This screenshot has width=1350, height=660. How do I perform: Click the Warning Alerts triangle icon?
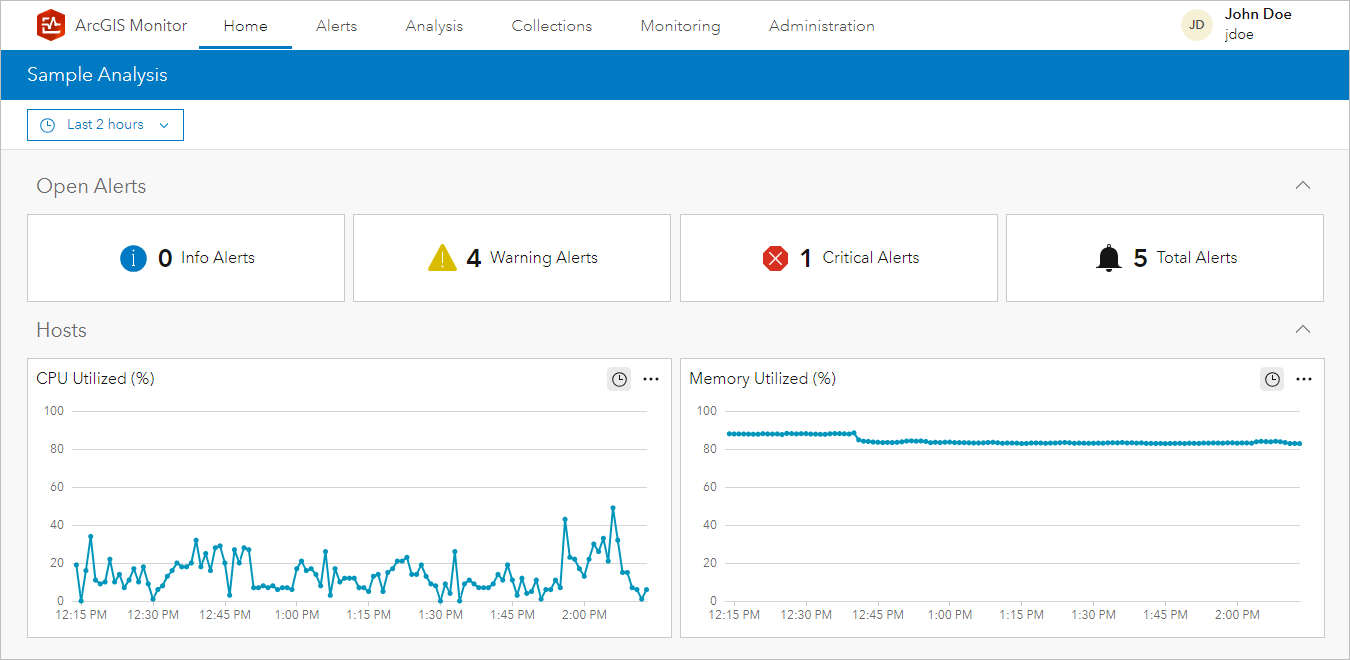444,257
